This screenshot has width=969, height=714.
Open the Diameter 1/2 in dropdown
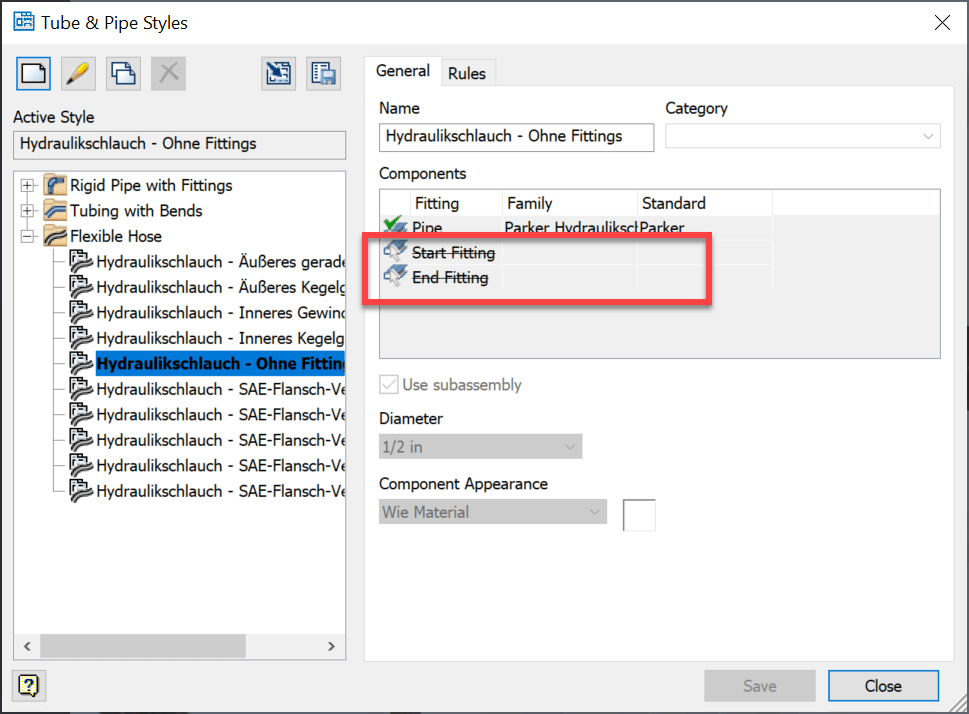[480, 446]
